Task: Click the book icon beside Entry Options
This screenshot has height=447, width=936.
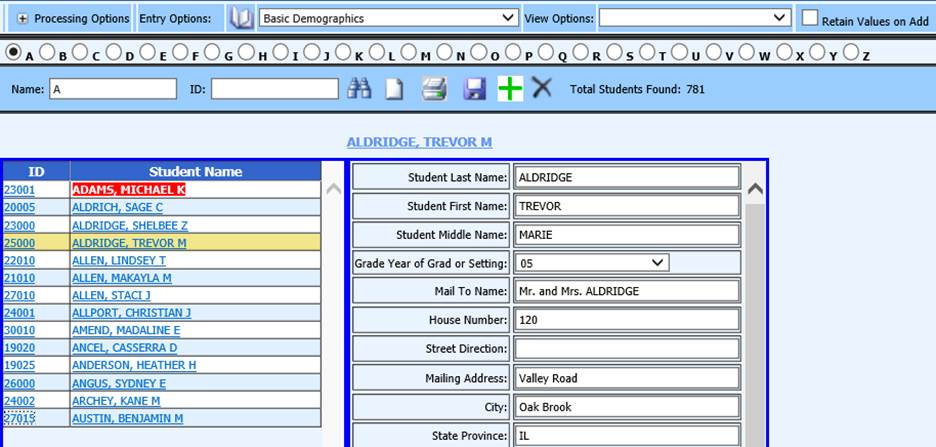Action: tap(240, 18)
